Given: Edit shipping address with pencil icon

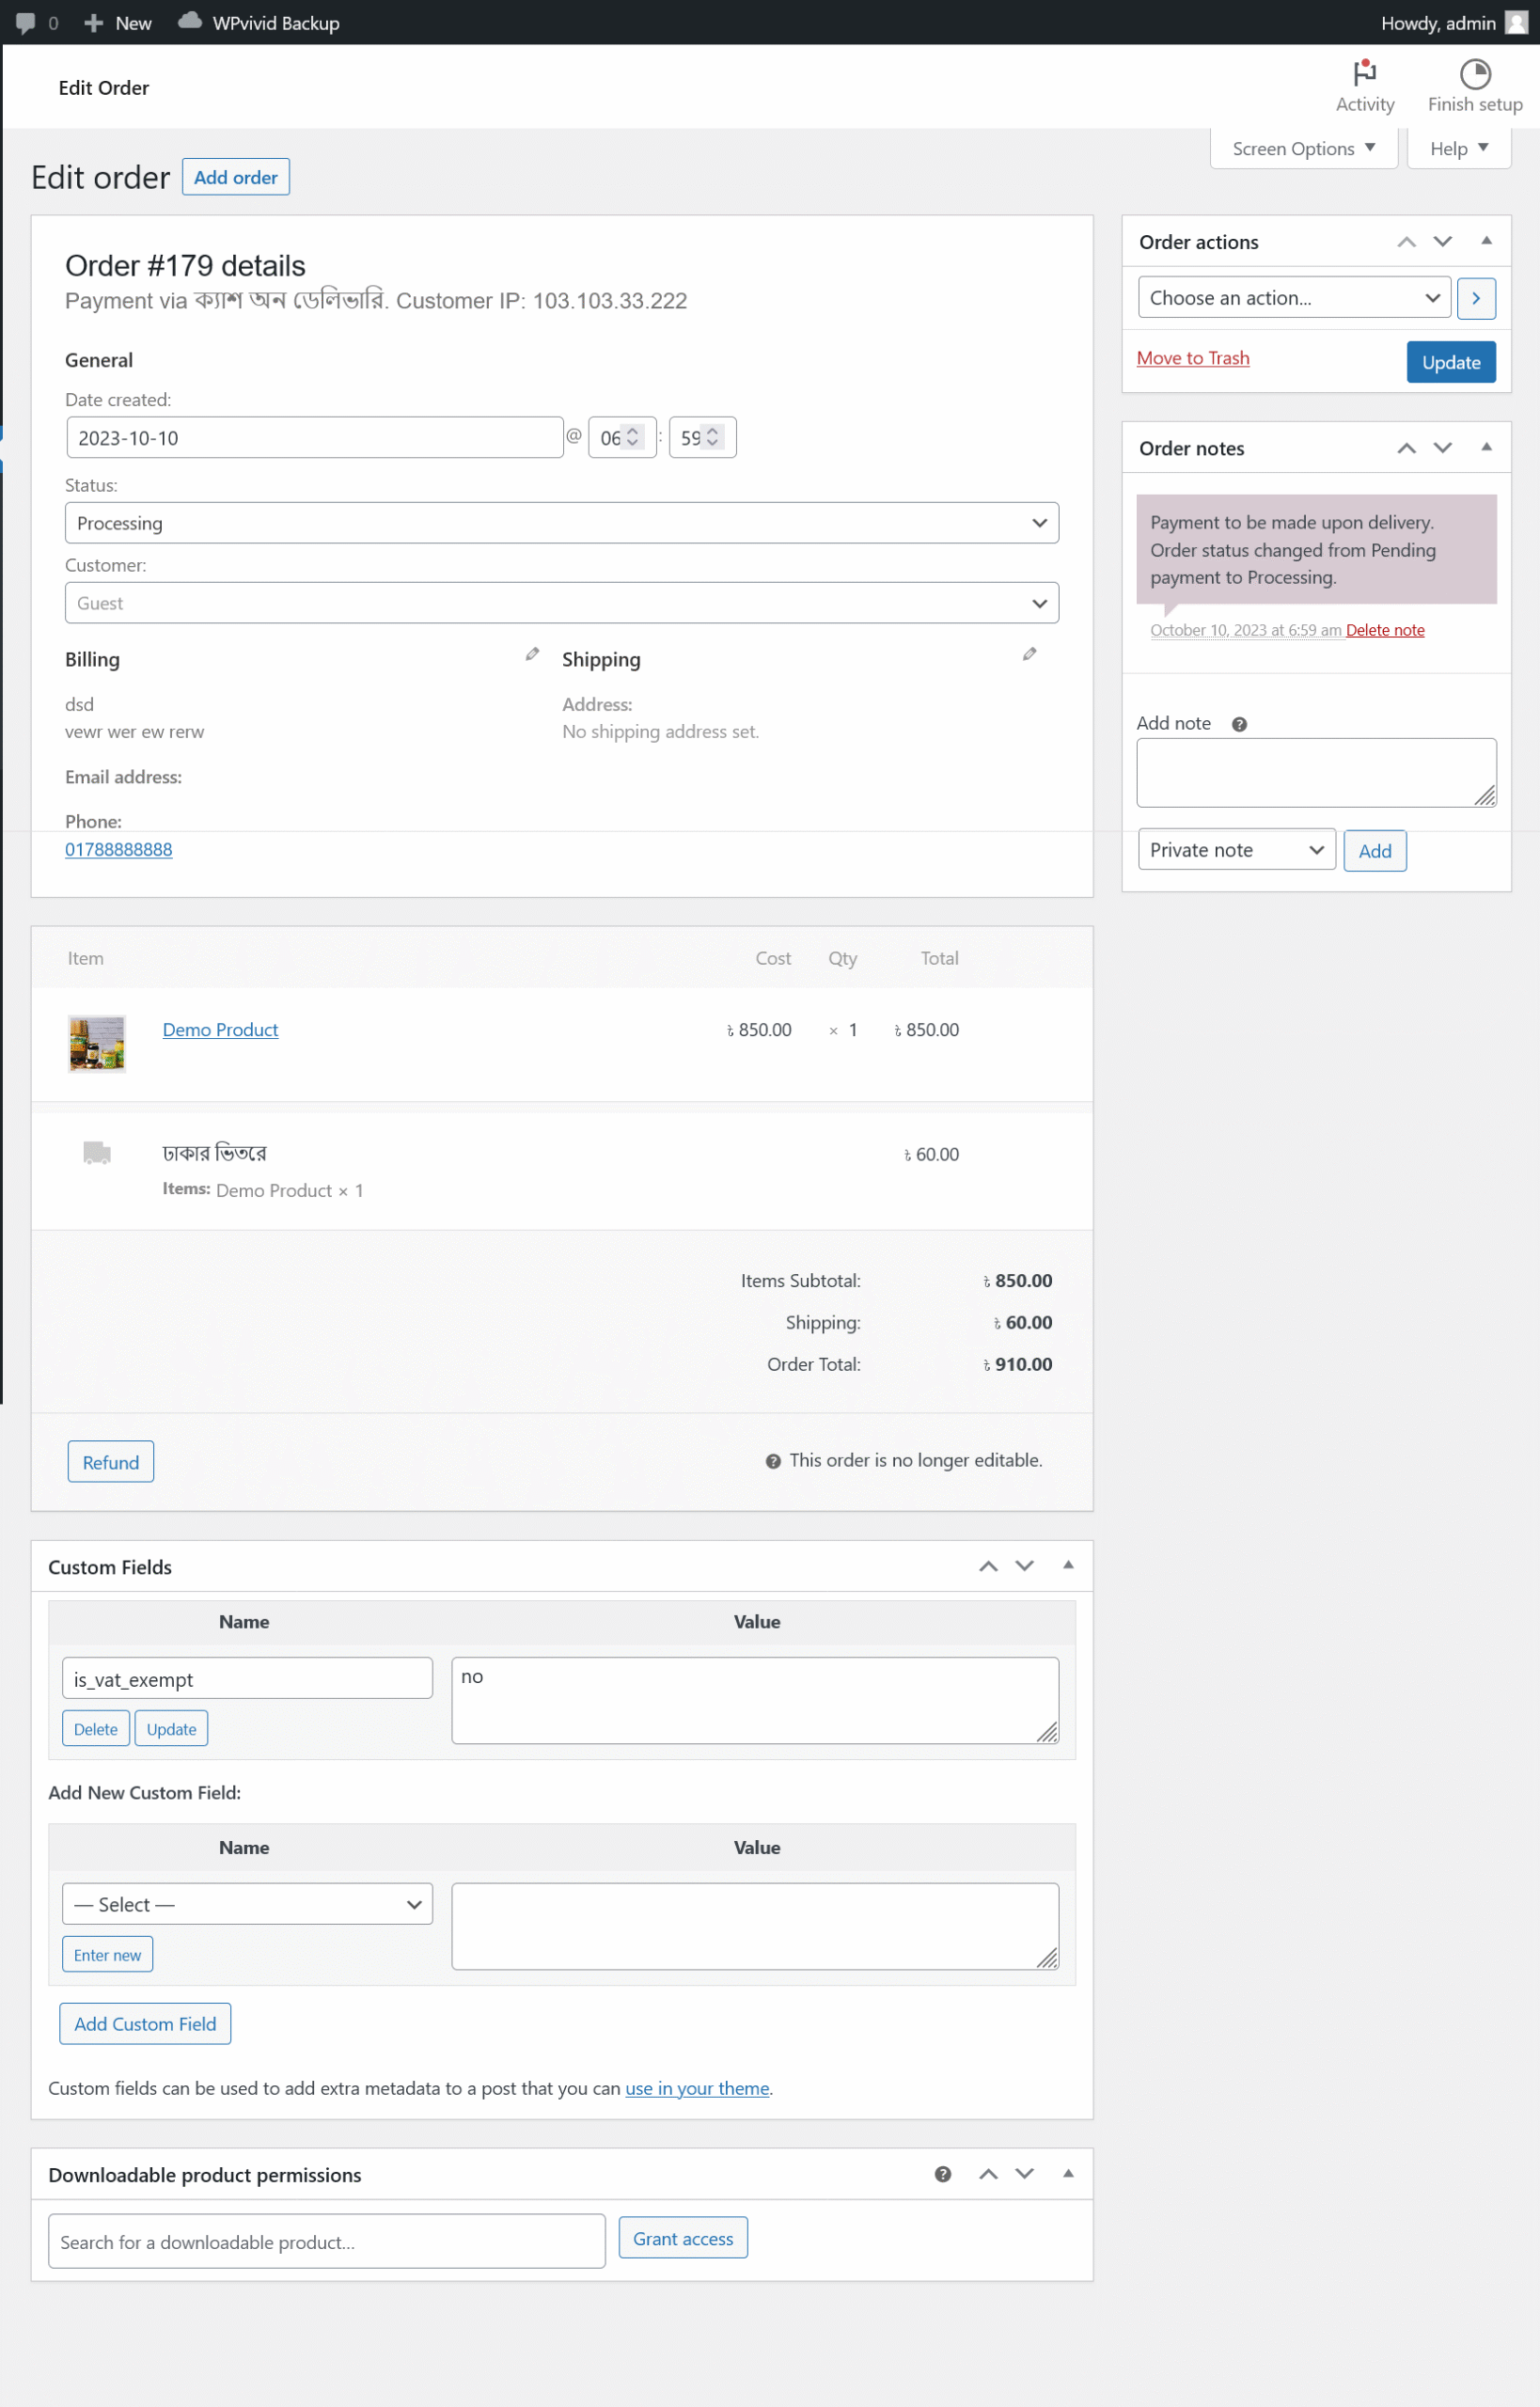Looking at the screenshot, I should click(x=1029, y=654).
